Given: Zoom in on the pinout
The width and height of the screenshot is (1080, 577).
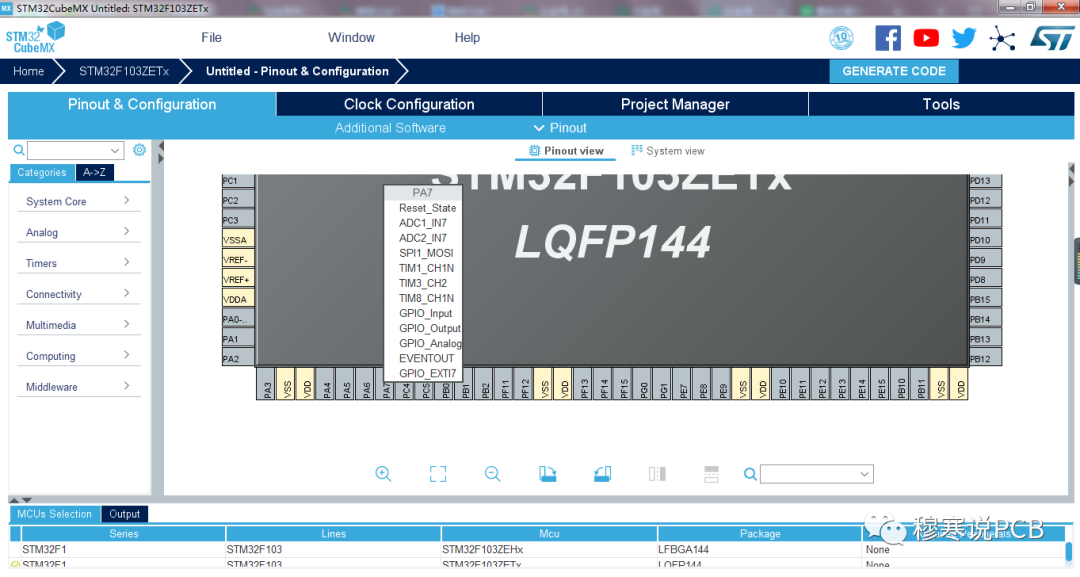Looking at the screenshot, I should click(x=383, y=474).
